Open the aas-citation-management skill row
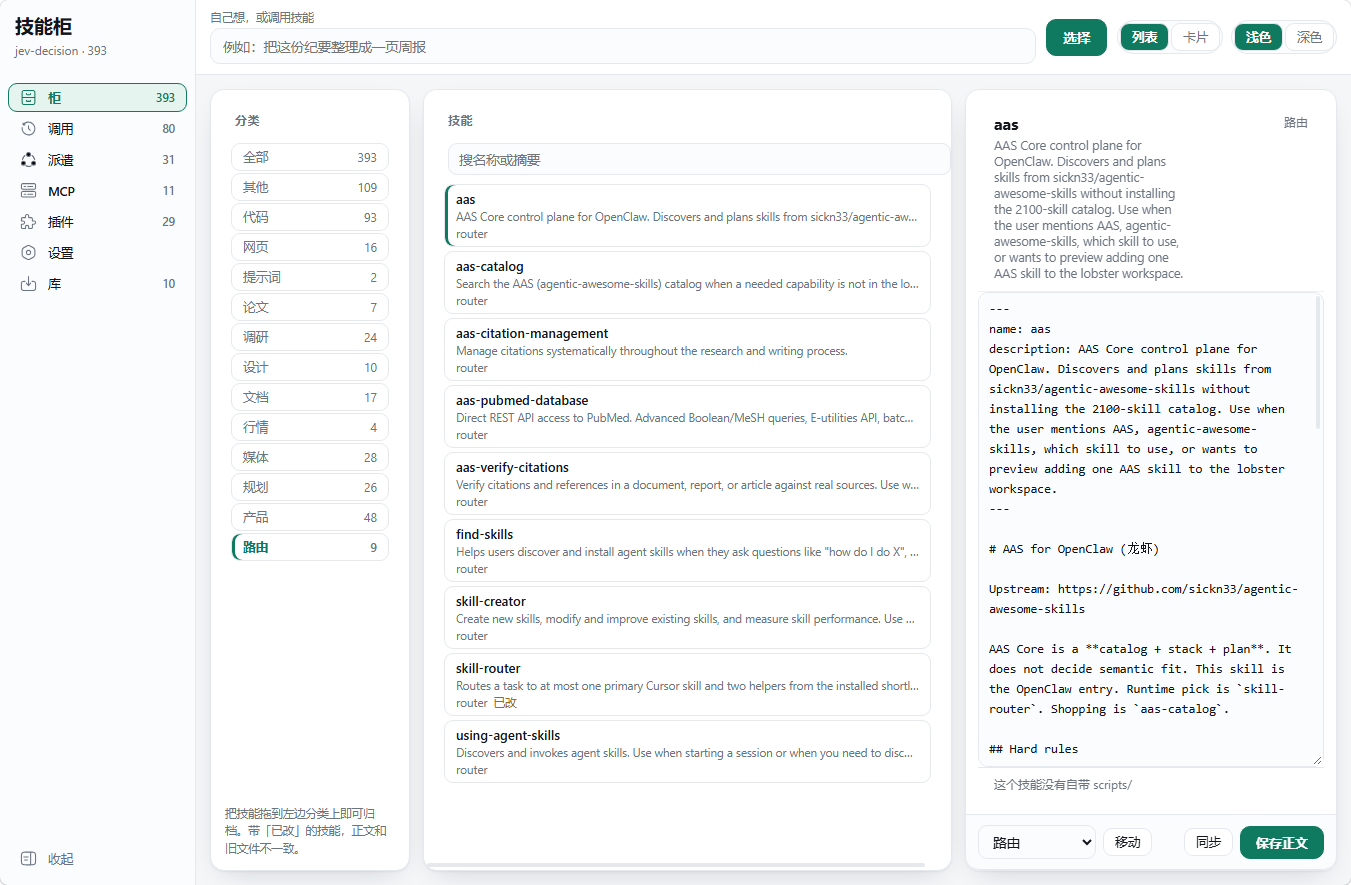 click(687, 350)
